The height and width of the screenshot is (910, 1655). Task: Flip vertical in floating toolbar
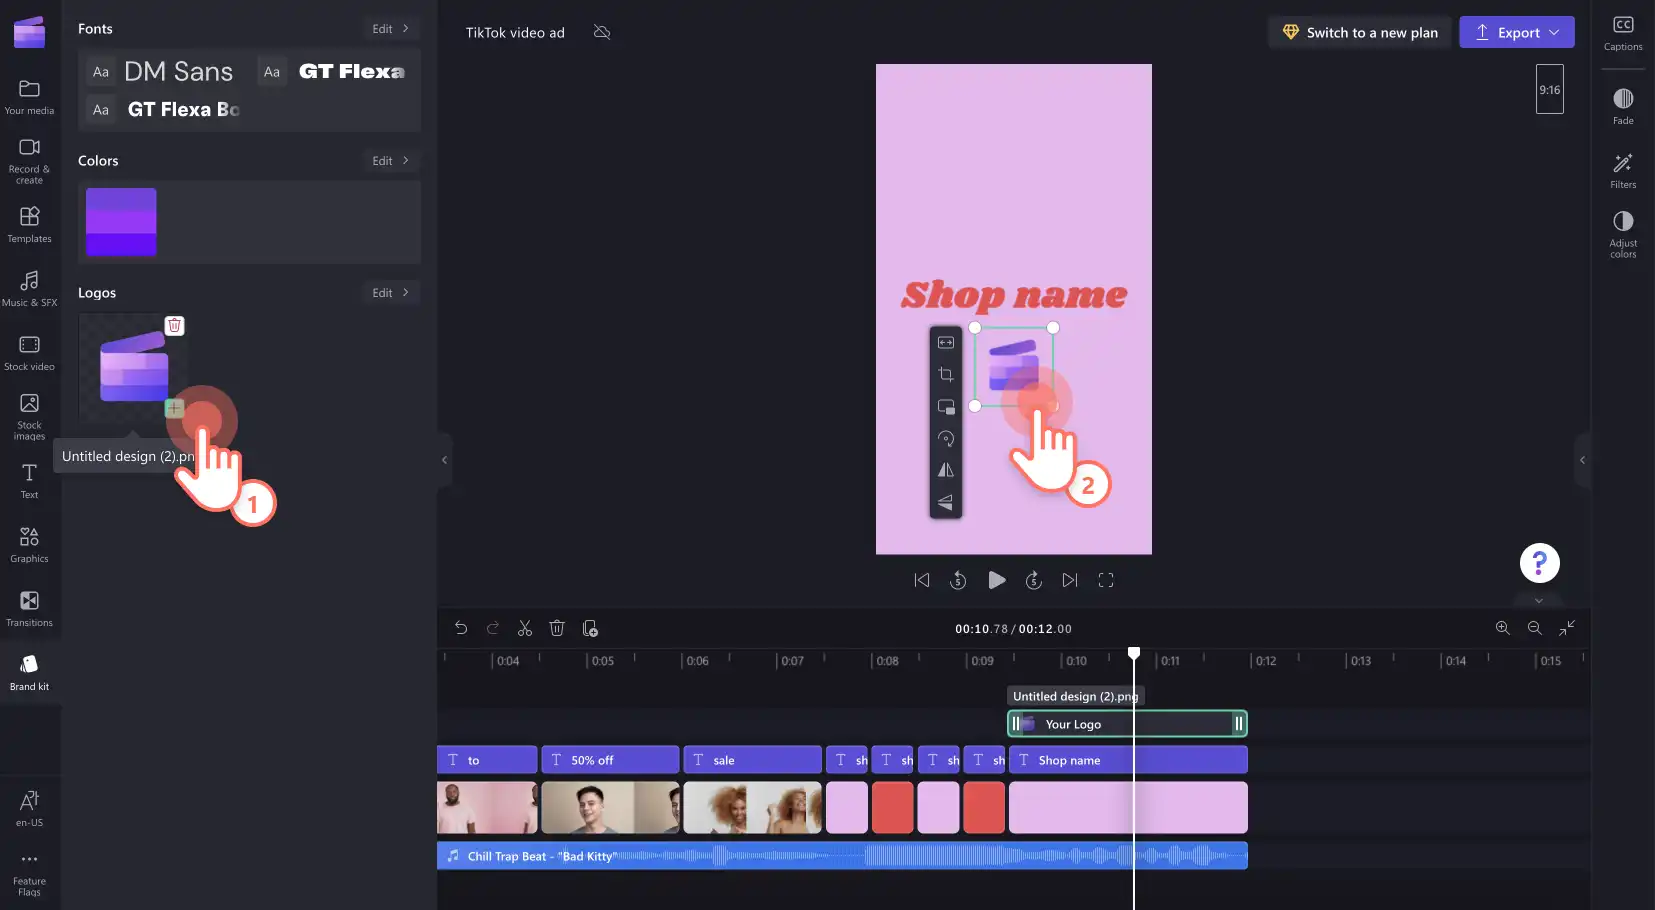tap(946, 502)
